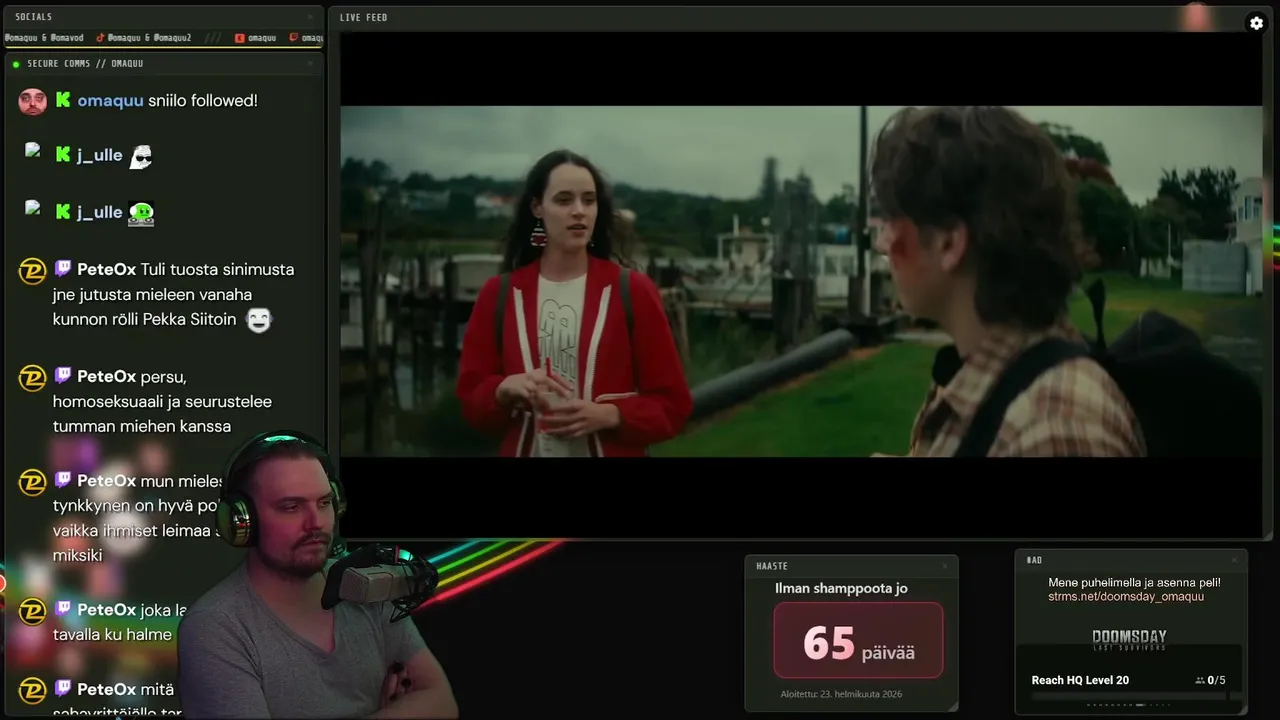Click PeteOx avatar on the 'Tuli tuosta' message

[32, 270]
